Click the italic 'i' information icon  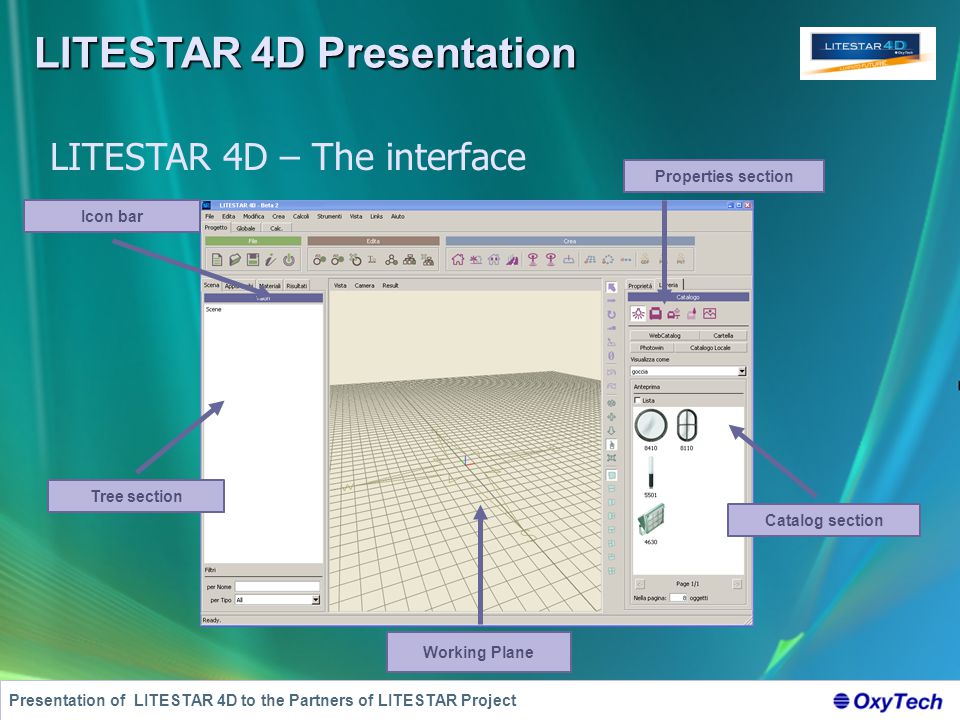(x=270, y=260)
